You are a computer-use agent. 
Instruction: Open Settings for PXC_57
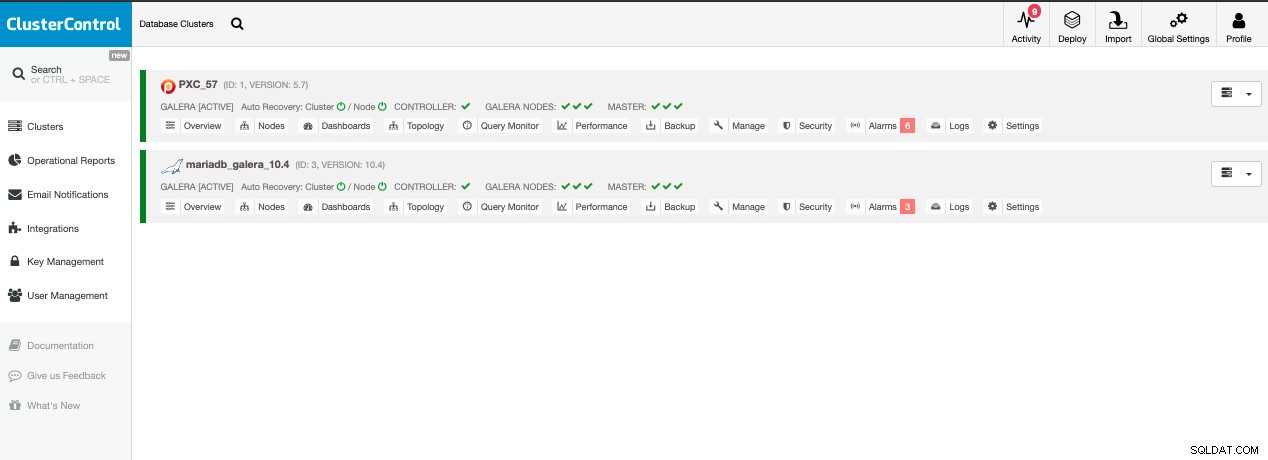[1014, 126]
